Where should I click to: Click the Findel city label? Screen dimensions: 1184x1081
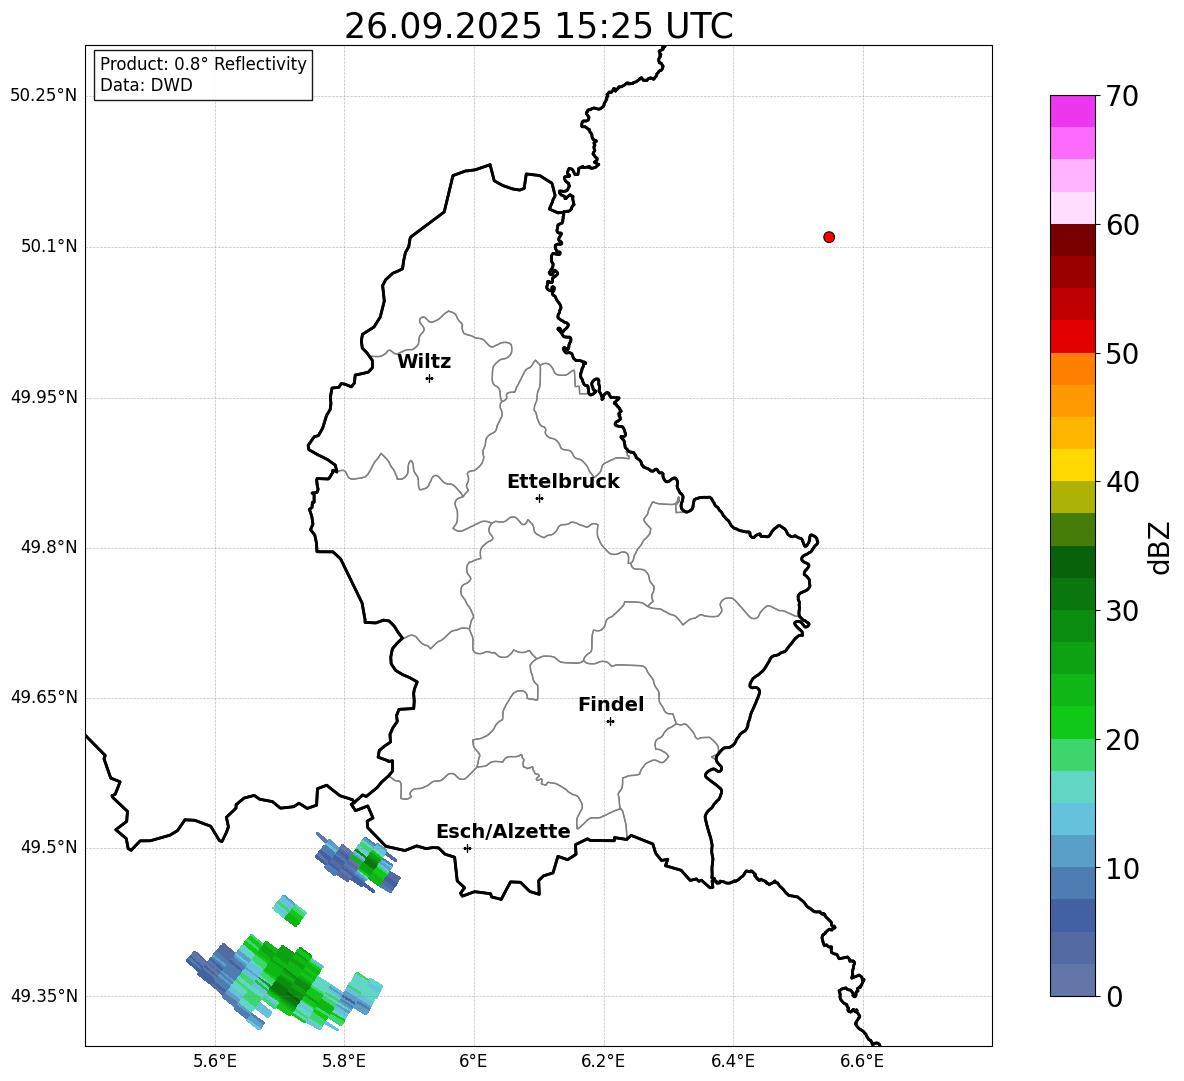[x=611, y=704]
